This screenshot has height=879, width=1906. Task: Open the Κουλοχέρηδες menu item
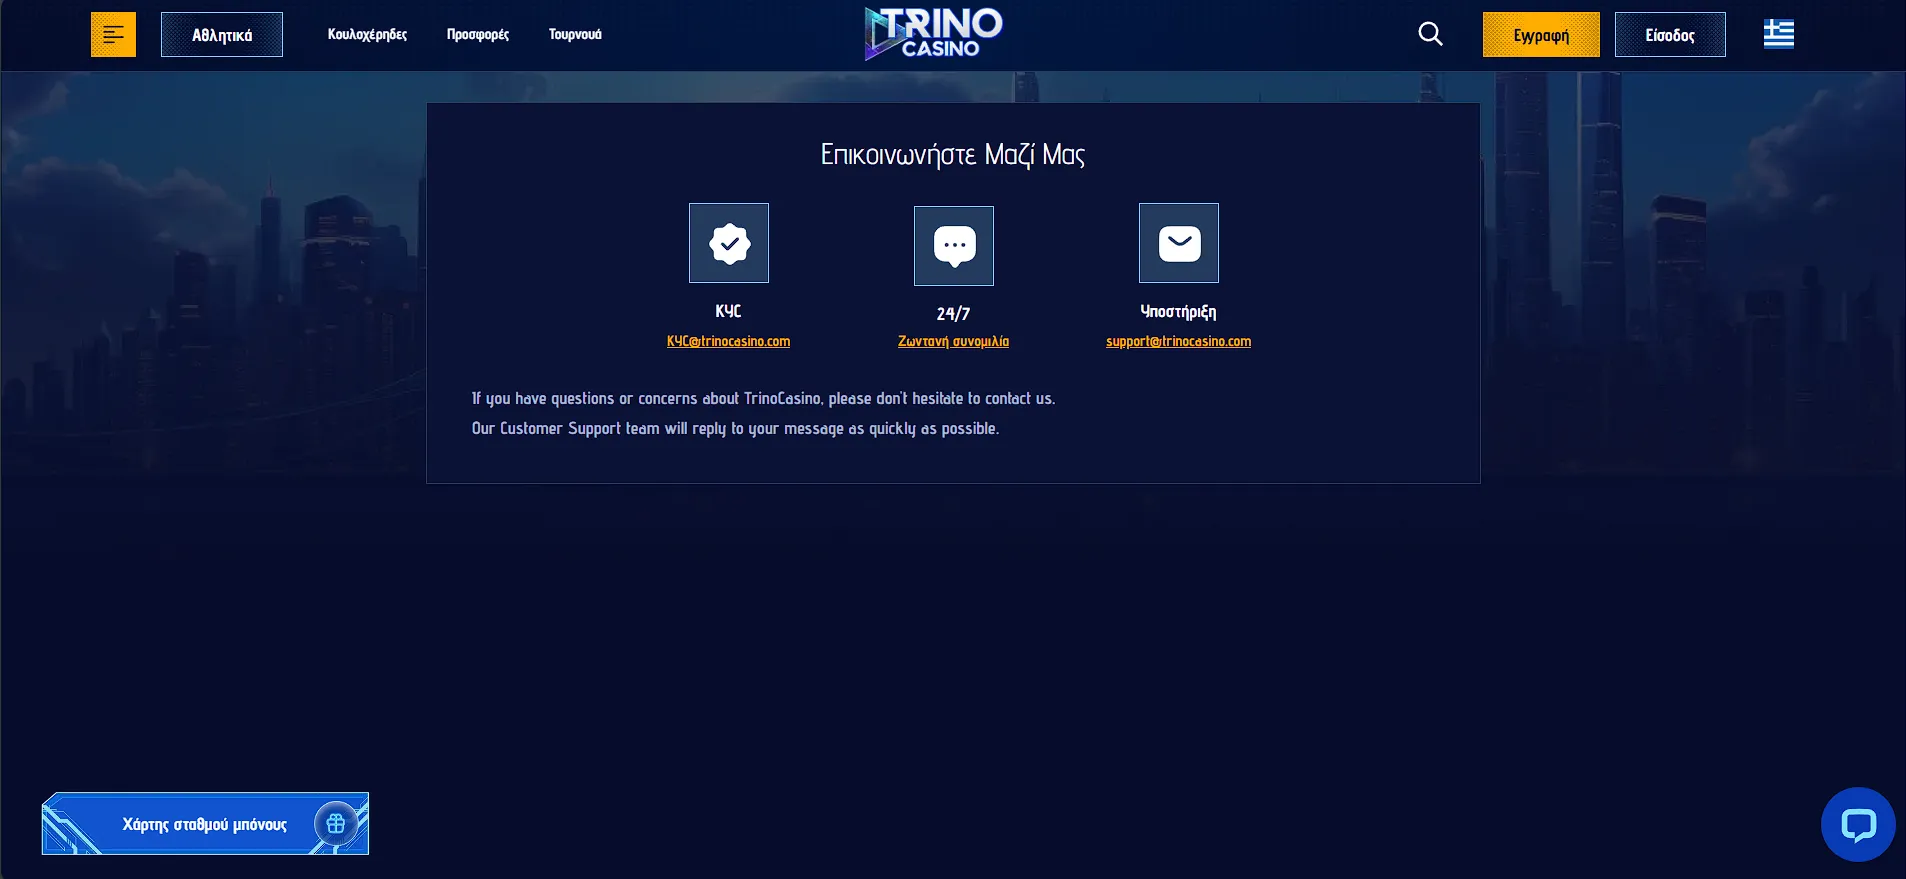click(367, 34)
